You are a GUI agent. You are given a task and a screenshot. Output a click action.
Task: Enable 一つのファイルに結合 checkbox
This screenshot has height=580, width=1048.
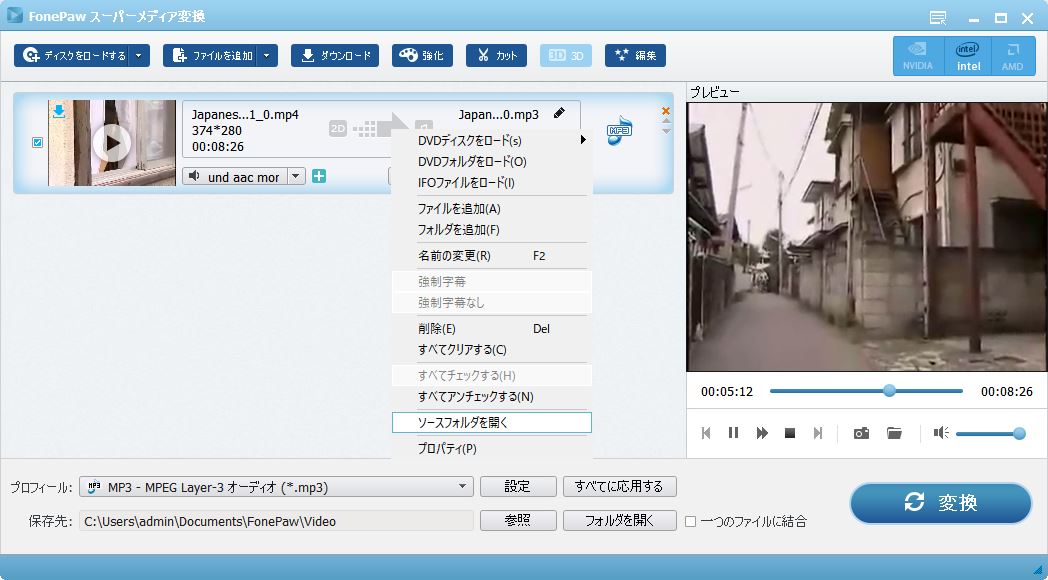coord(691,521)
